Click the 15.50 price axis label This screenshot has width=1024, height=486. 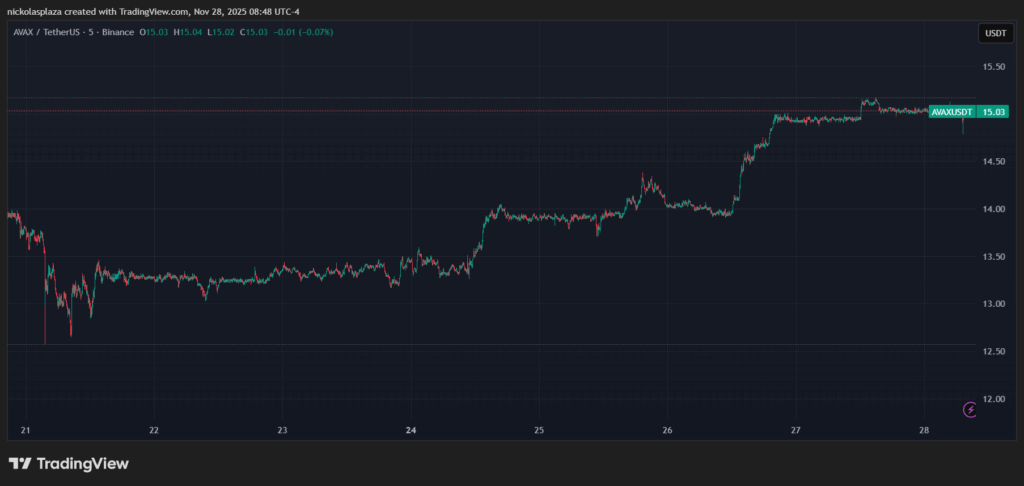tap(993, 67)
